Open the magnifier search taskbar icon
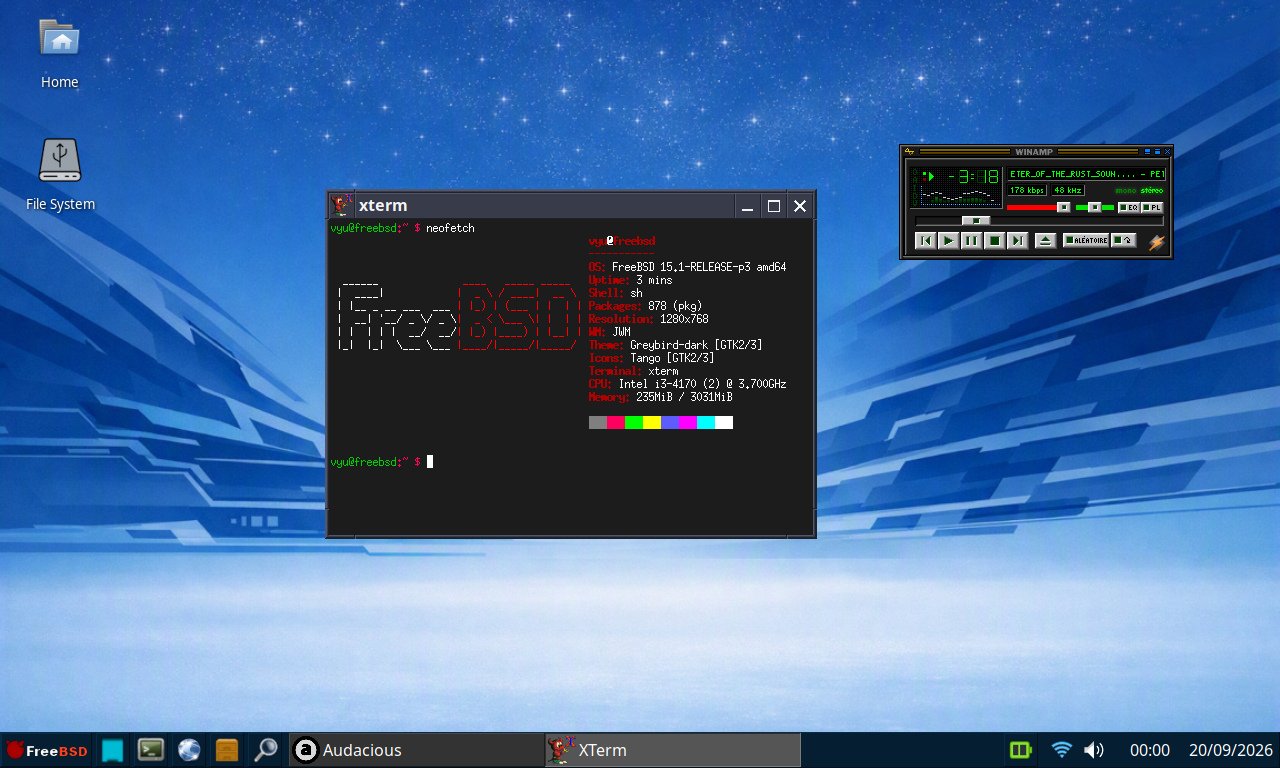 click(266, 750)
